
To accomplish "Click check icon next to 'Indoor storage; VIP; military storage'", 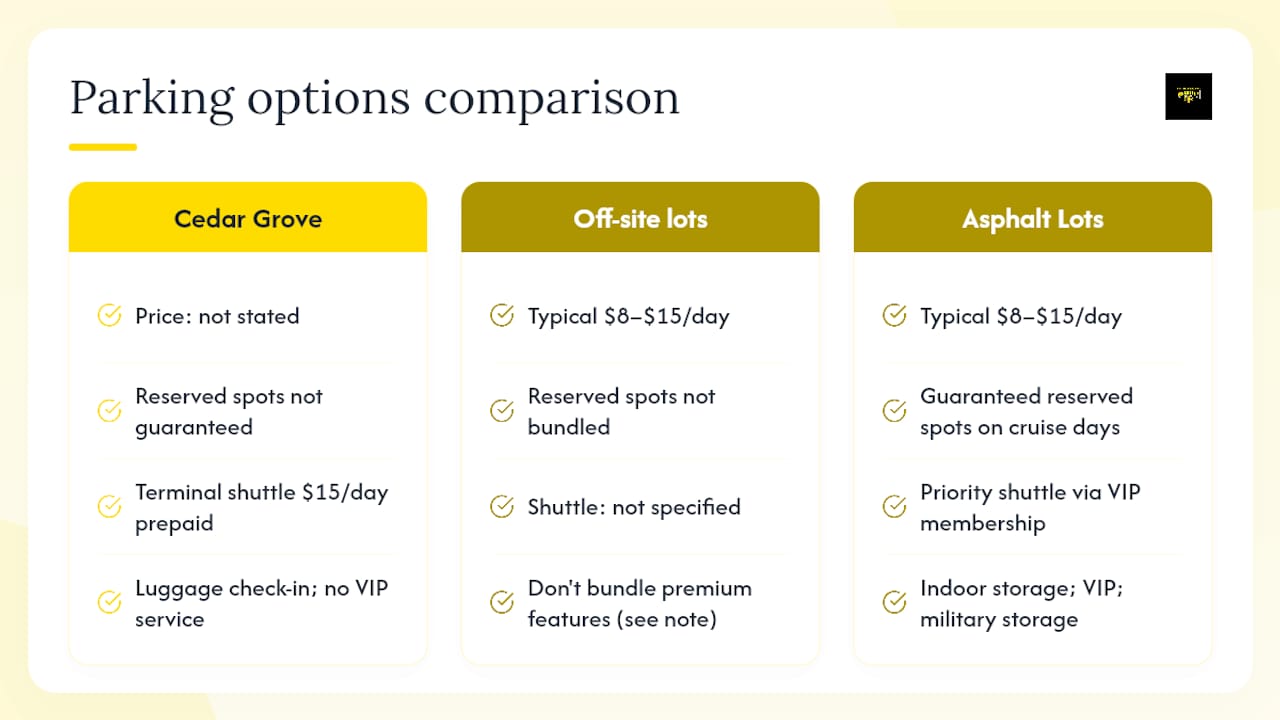I will point(894,603).
